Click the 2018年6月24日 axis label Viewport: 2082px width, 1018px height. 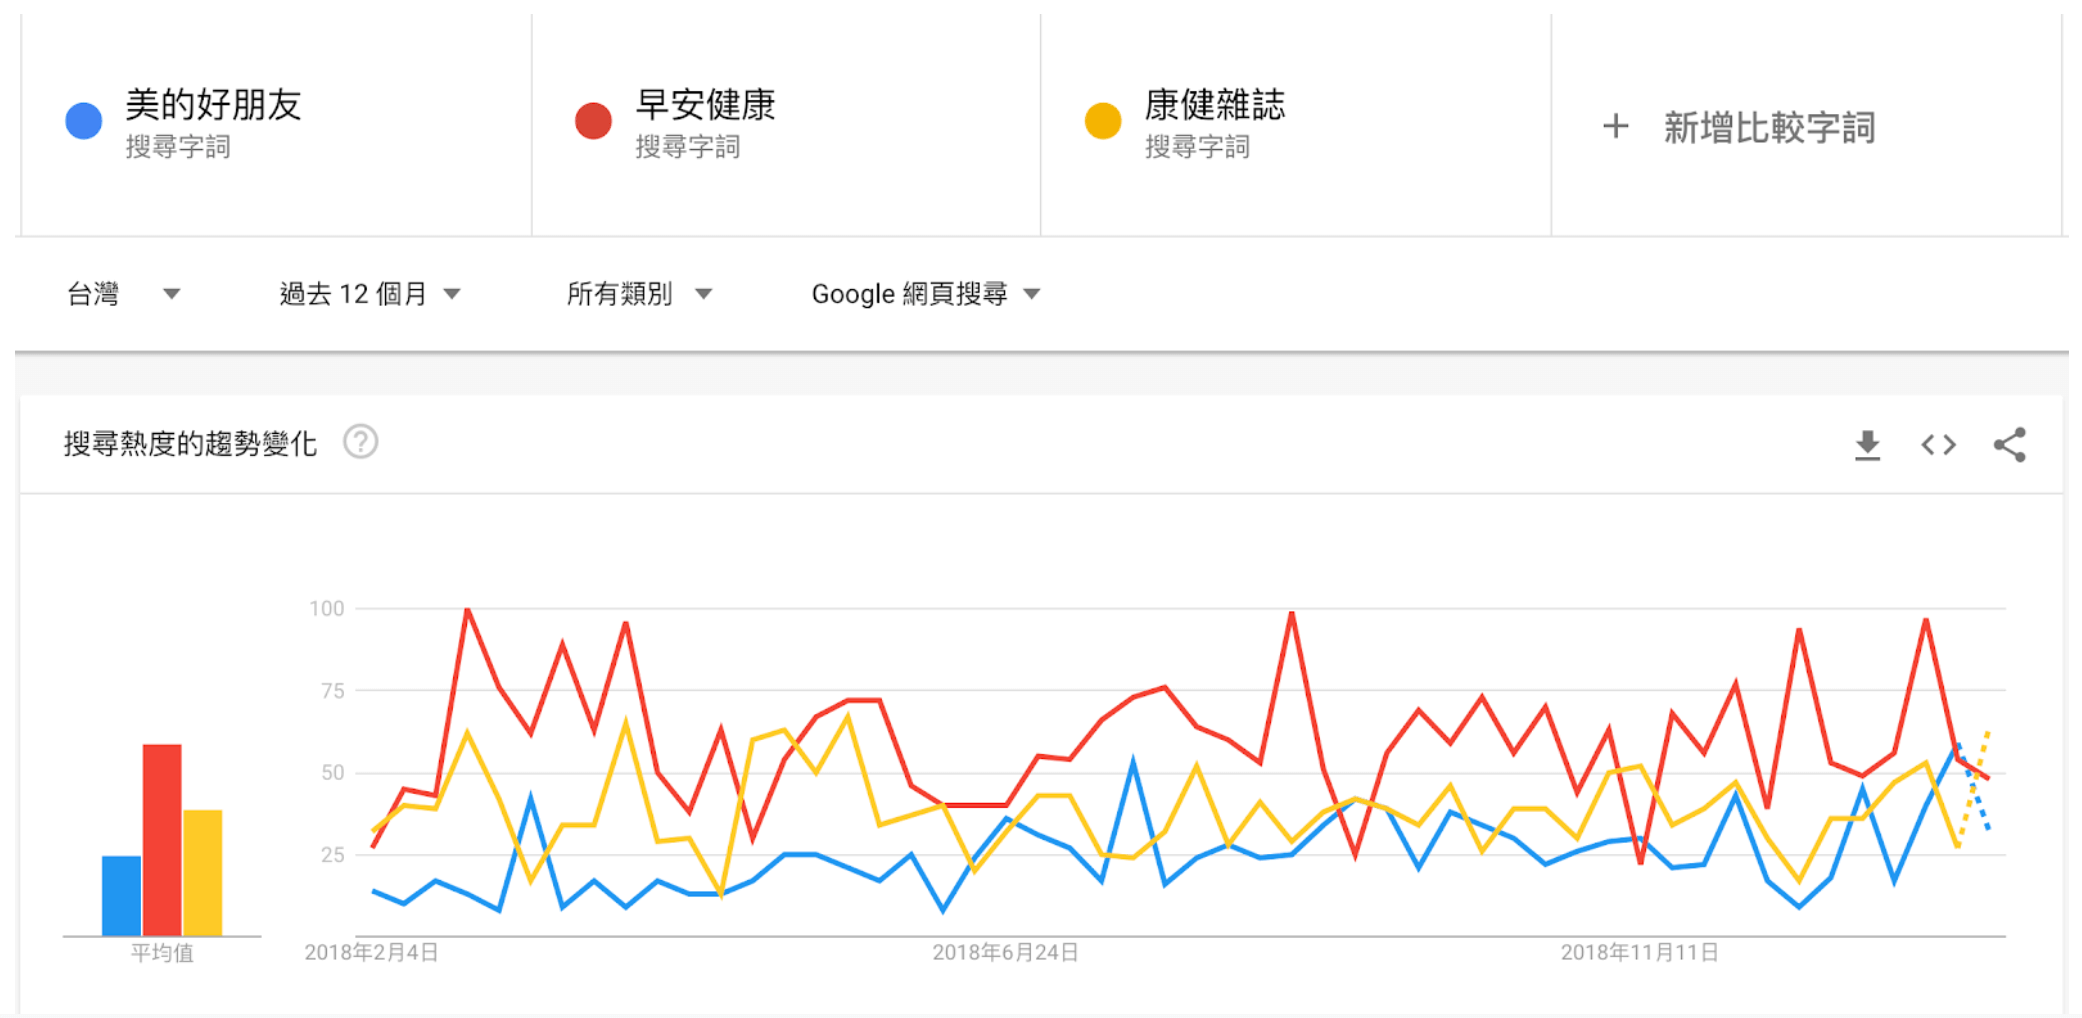(1005, 952)
